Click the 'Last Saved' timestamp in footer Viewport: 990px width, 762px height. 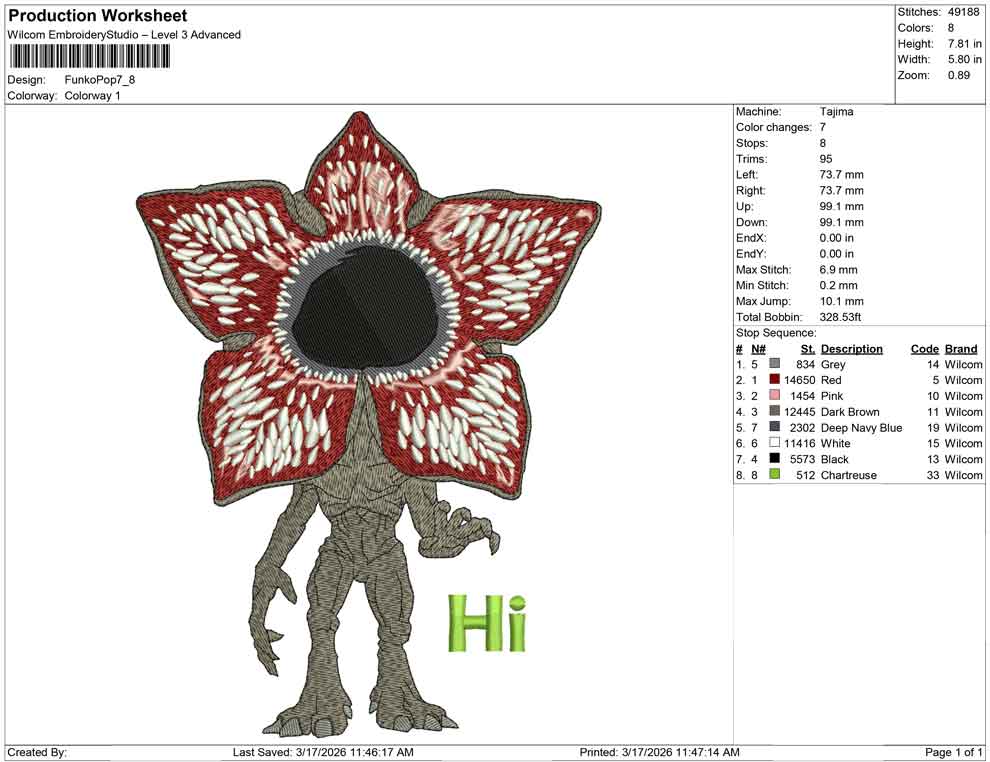coord(323,752)
